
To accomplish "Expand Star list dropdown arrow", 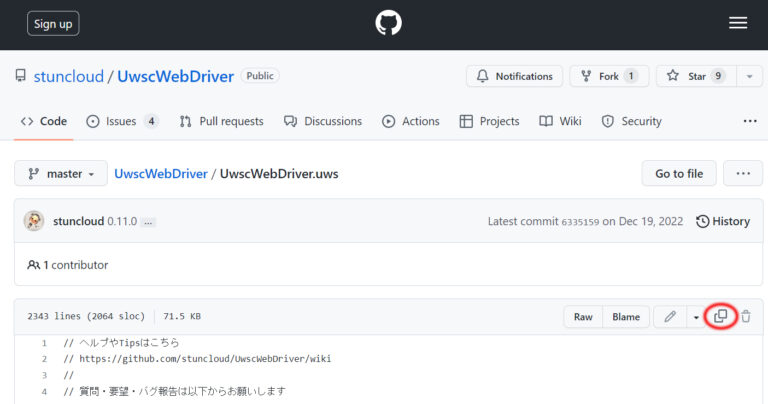I will (749, 76).
